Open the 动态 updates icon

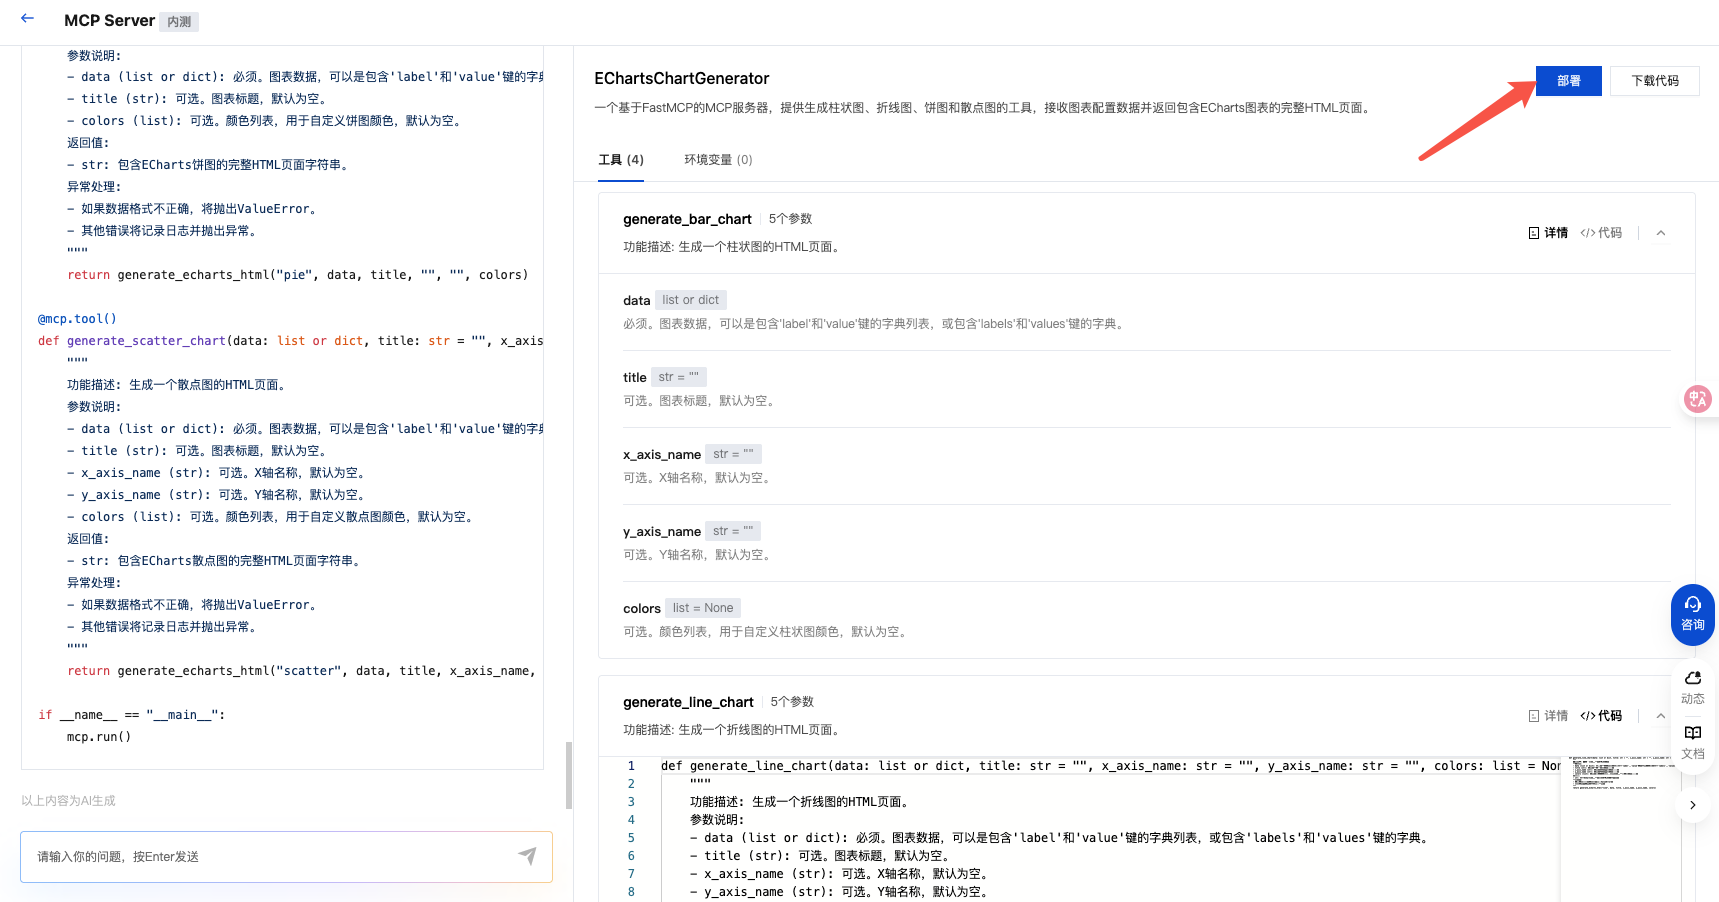point(1692,688)
